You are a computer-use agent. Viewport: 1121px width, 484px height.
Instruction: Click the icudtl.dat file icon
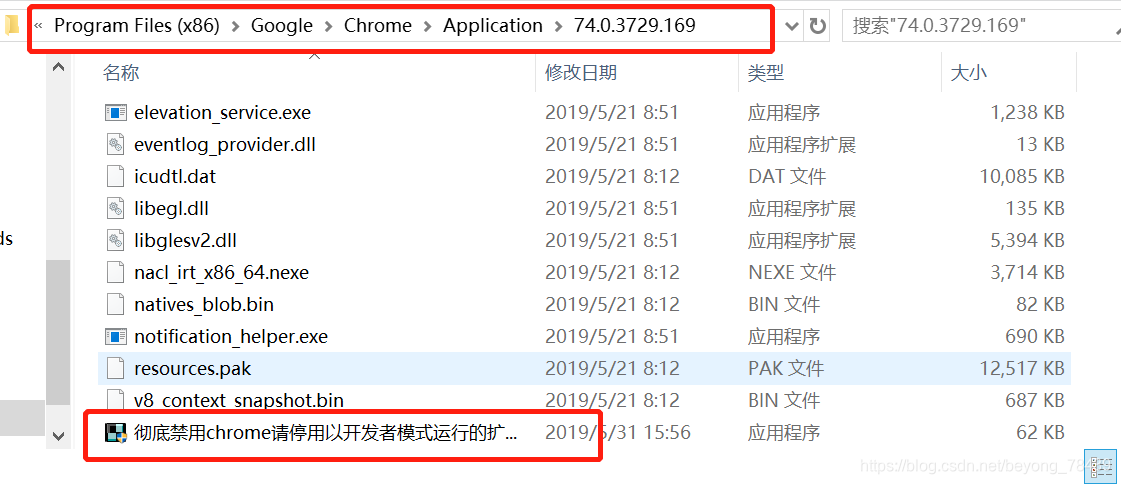pos(115,176)
